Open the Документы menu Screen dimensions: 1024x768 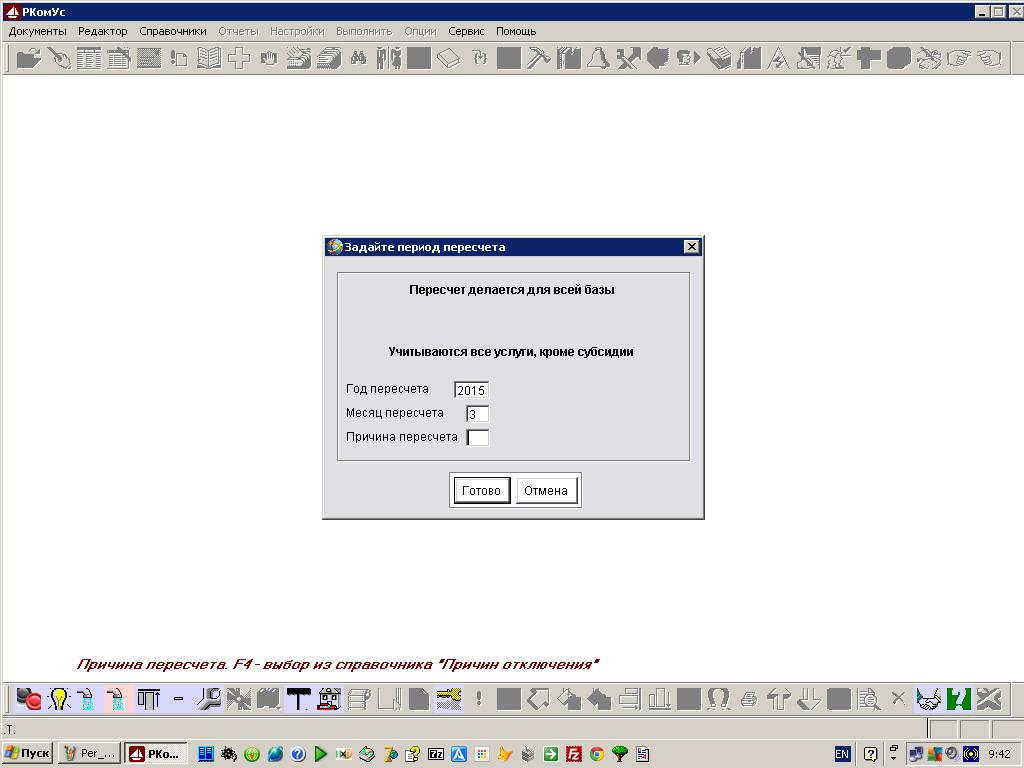tap(37, 31)
